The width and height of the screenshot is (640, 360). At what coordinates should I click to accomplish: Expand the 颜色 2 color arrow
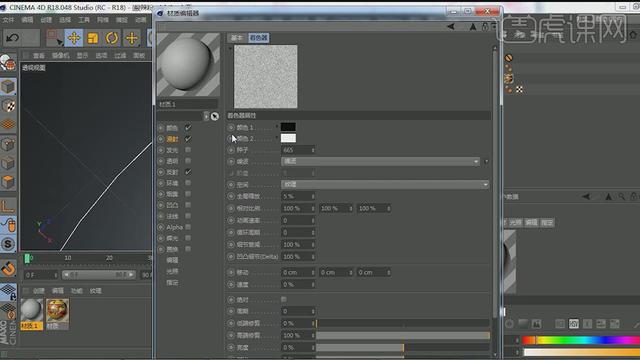277,138
